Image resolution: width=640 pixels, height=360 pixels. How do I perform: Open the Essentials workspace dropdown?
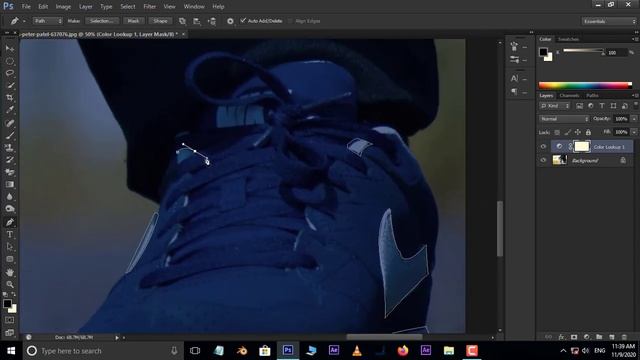[609, 21]
